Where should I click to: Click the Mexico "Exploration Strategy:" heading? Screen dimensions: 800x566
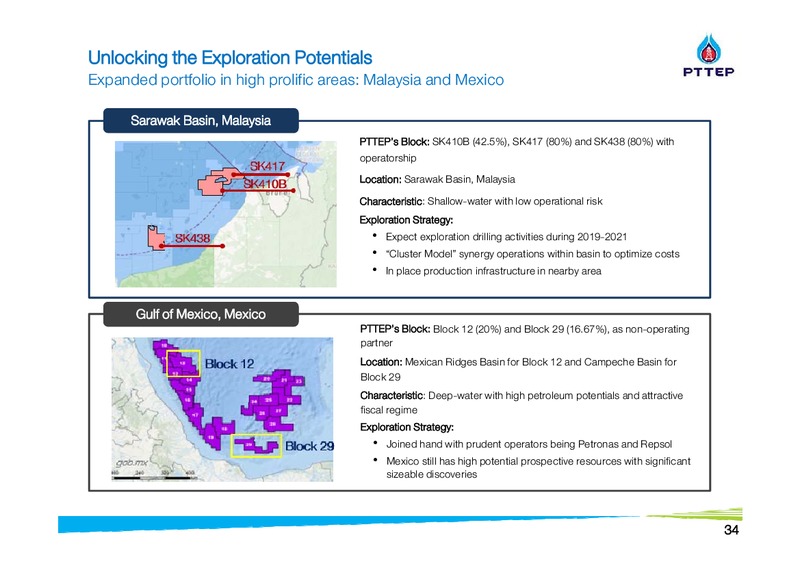click(x=407, y=427)
